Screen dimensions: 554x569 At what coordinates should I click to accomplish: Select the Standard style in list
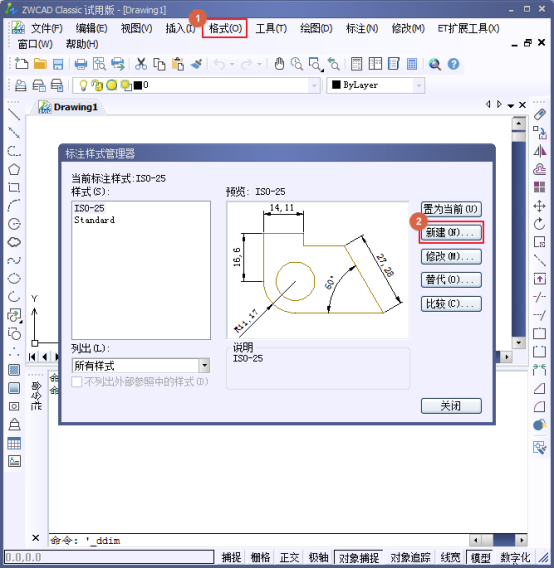[x=94, y=220]
